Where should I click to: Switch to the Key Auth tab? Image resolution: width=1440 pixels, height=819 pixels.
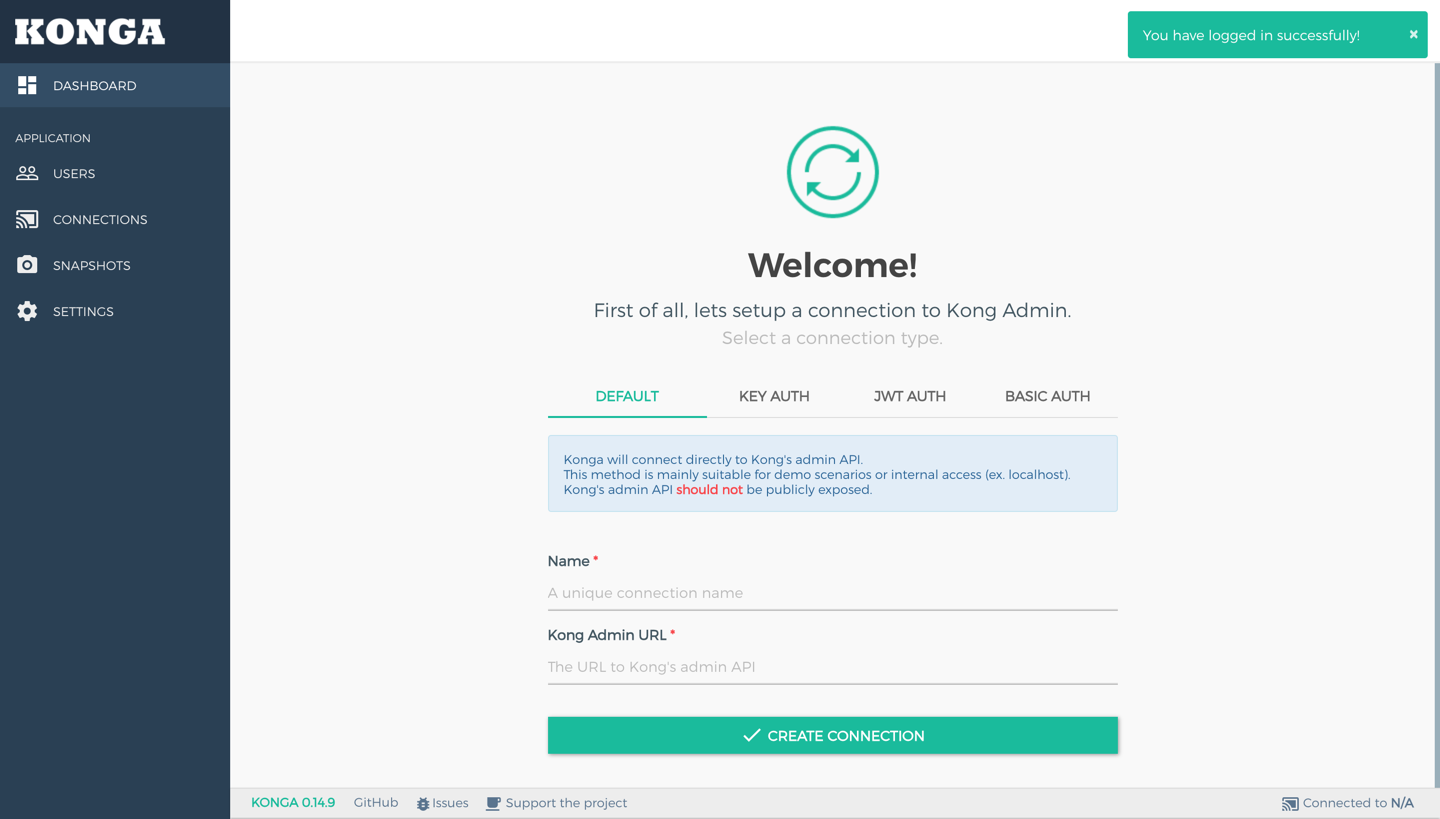click(x=774, y=396)
